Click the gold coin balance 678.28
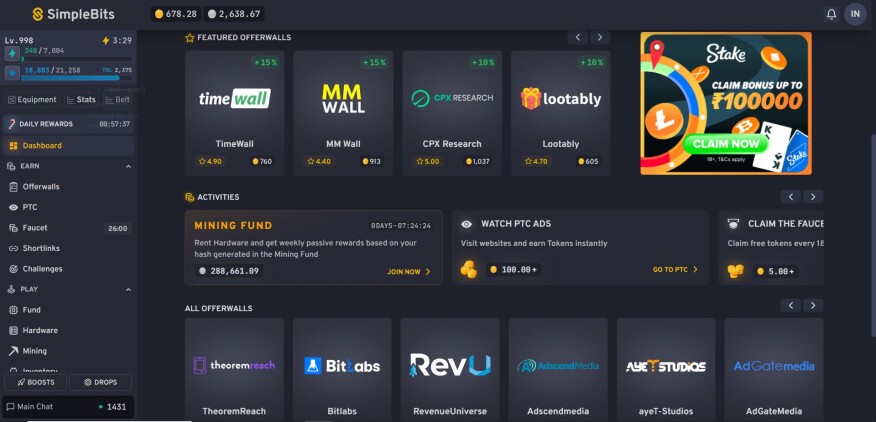 pyautogui.click(x=175, y=14)
